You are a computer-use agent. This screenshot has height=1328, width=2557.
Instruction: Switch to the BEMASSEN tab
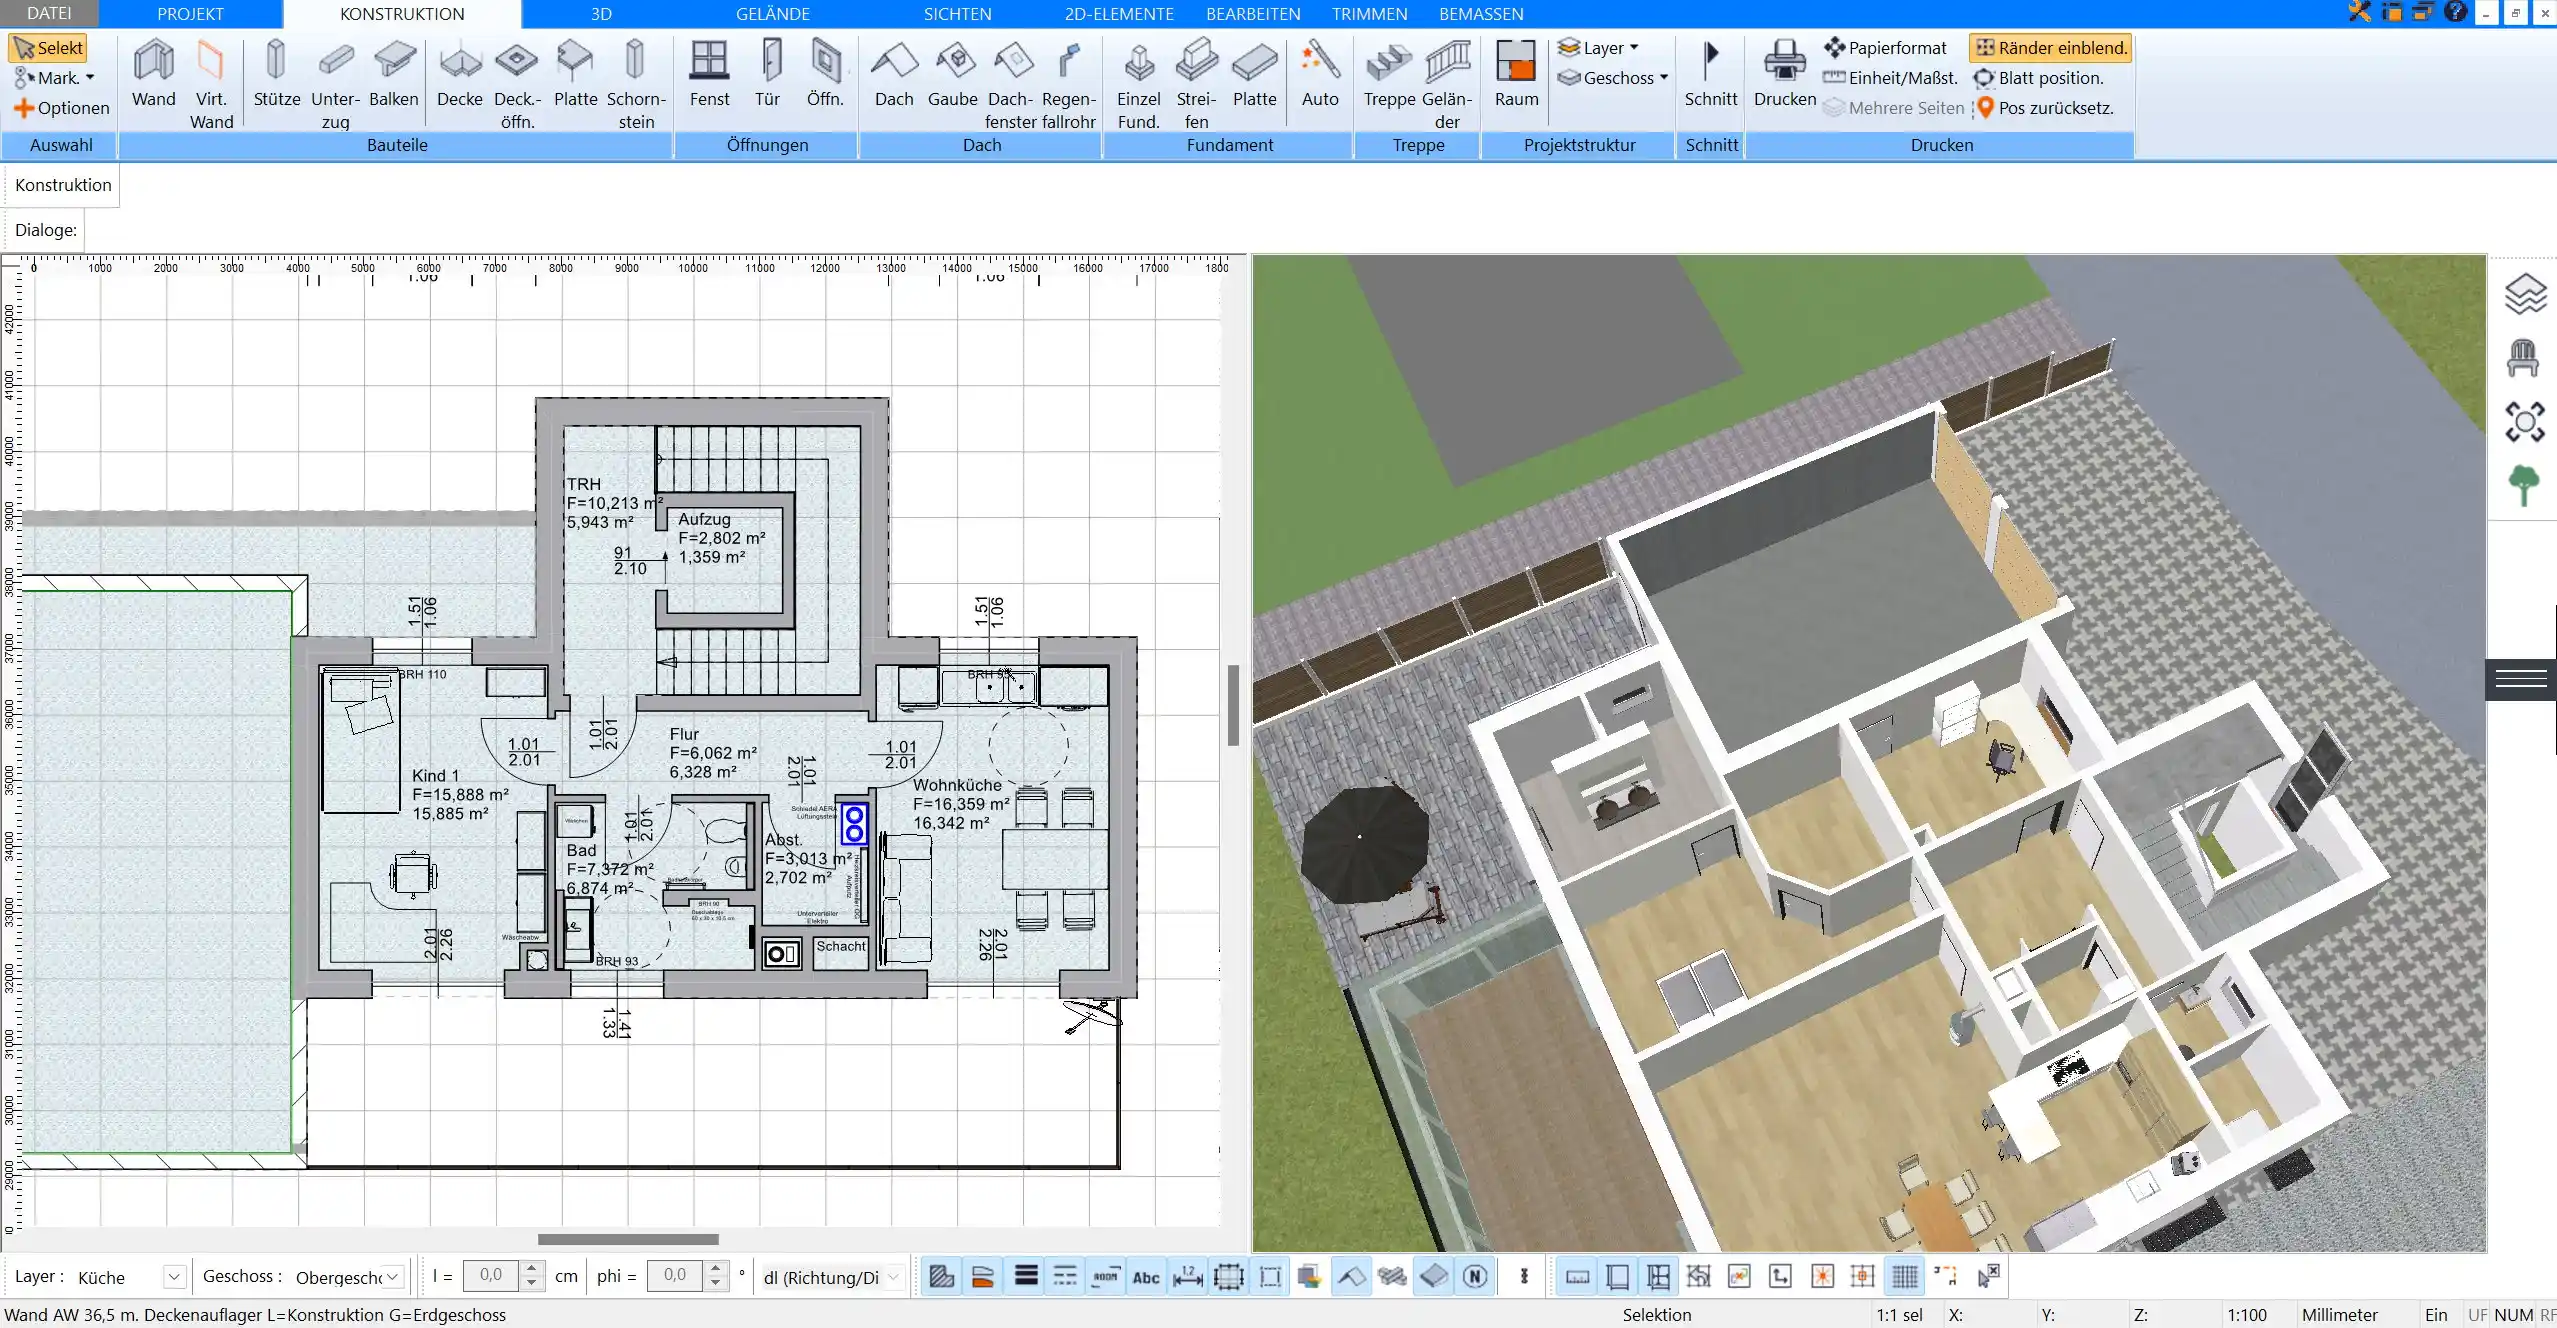coord(1481,13)
